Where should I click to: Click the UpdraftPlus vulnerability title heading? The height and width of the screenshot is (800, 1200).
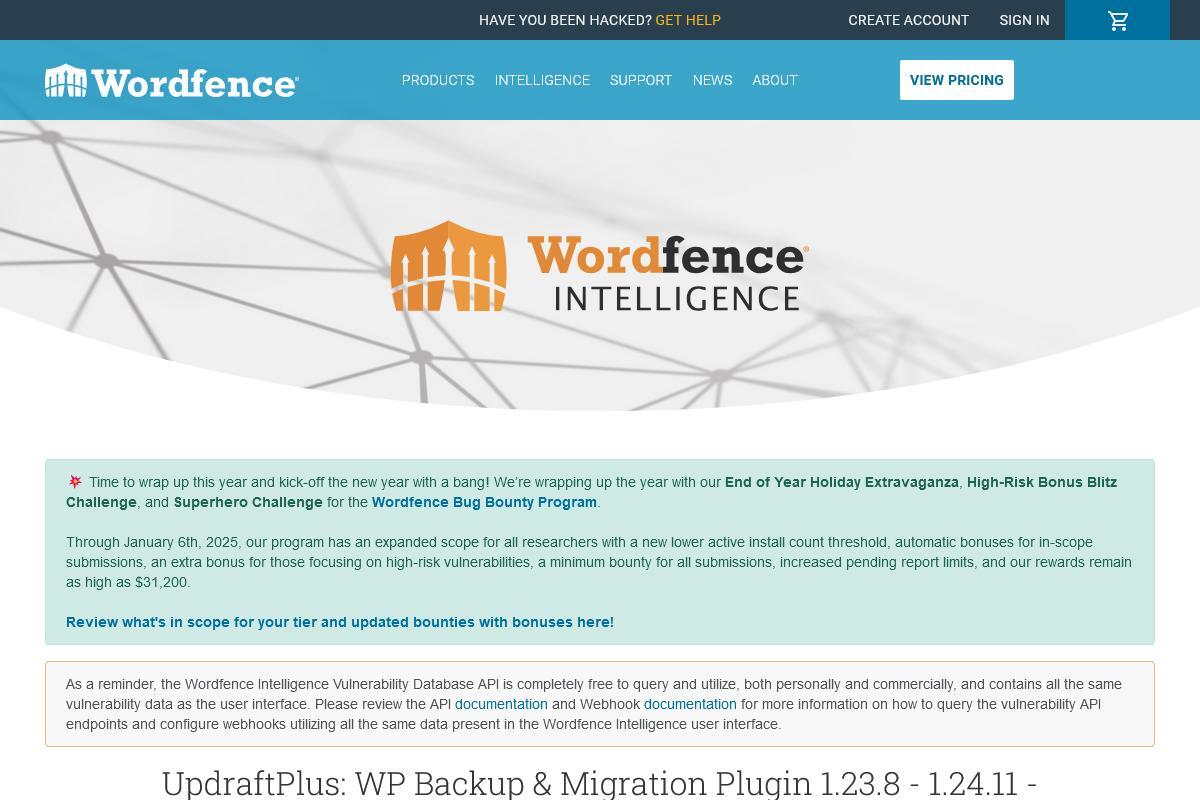click(x=600, y=783)
